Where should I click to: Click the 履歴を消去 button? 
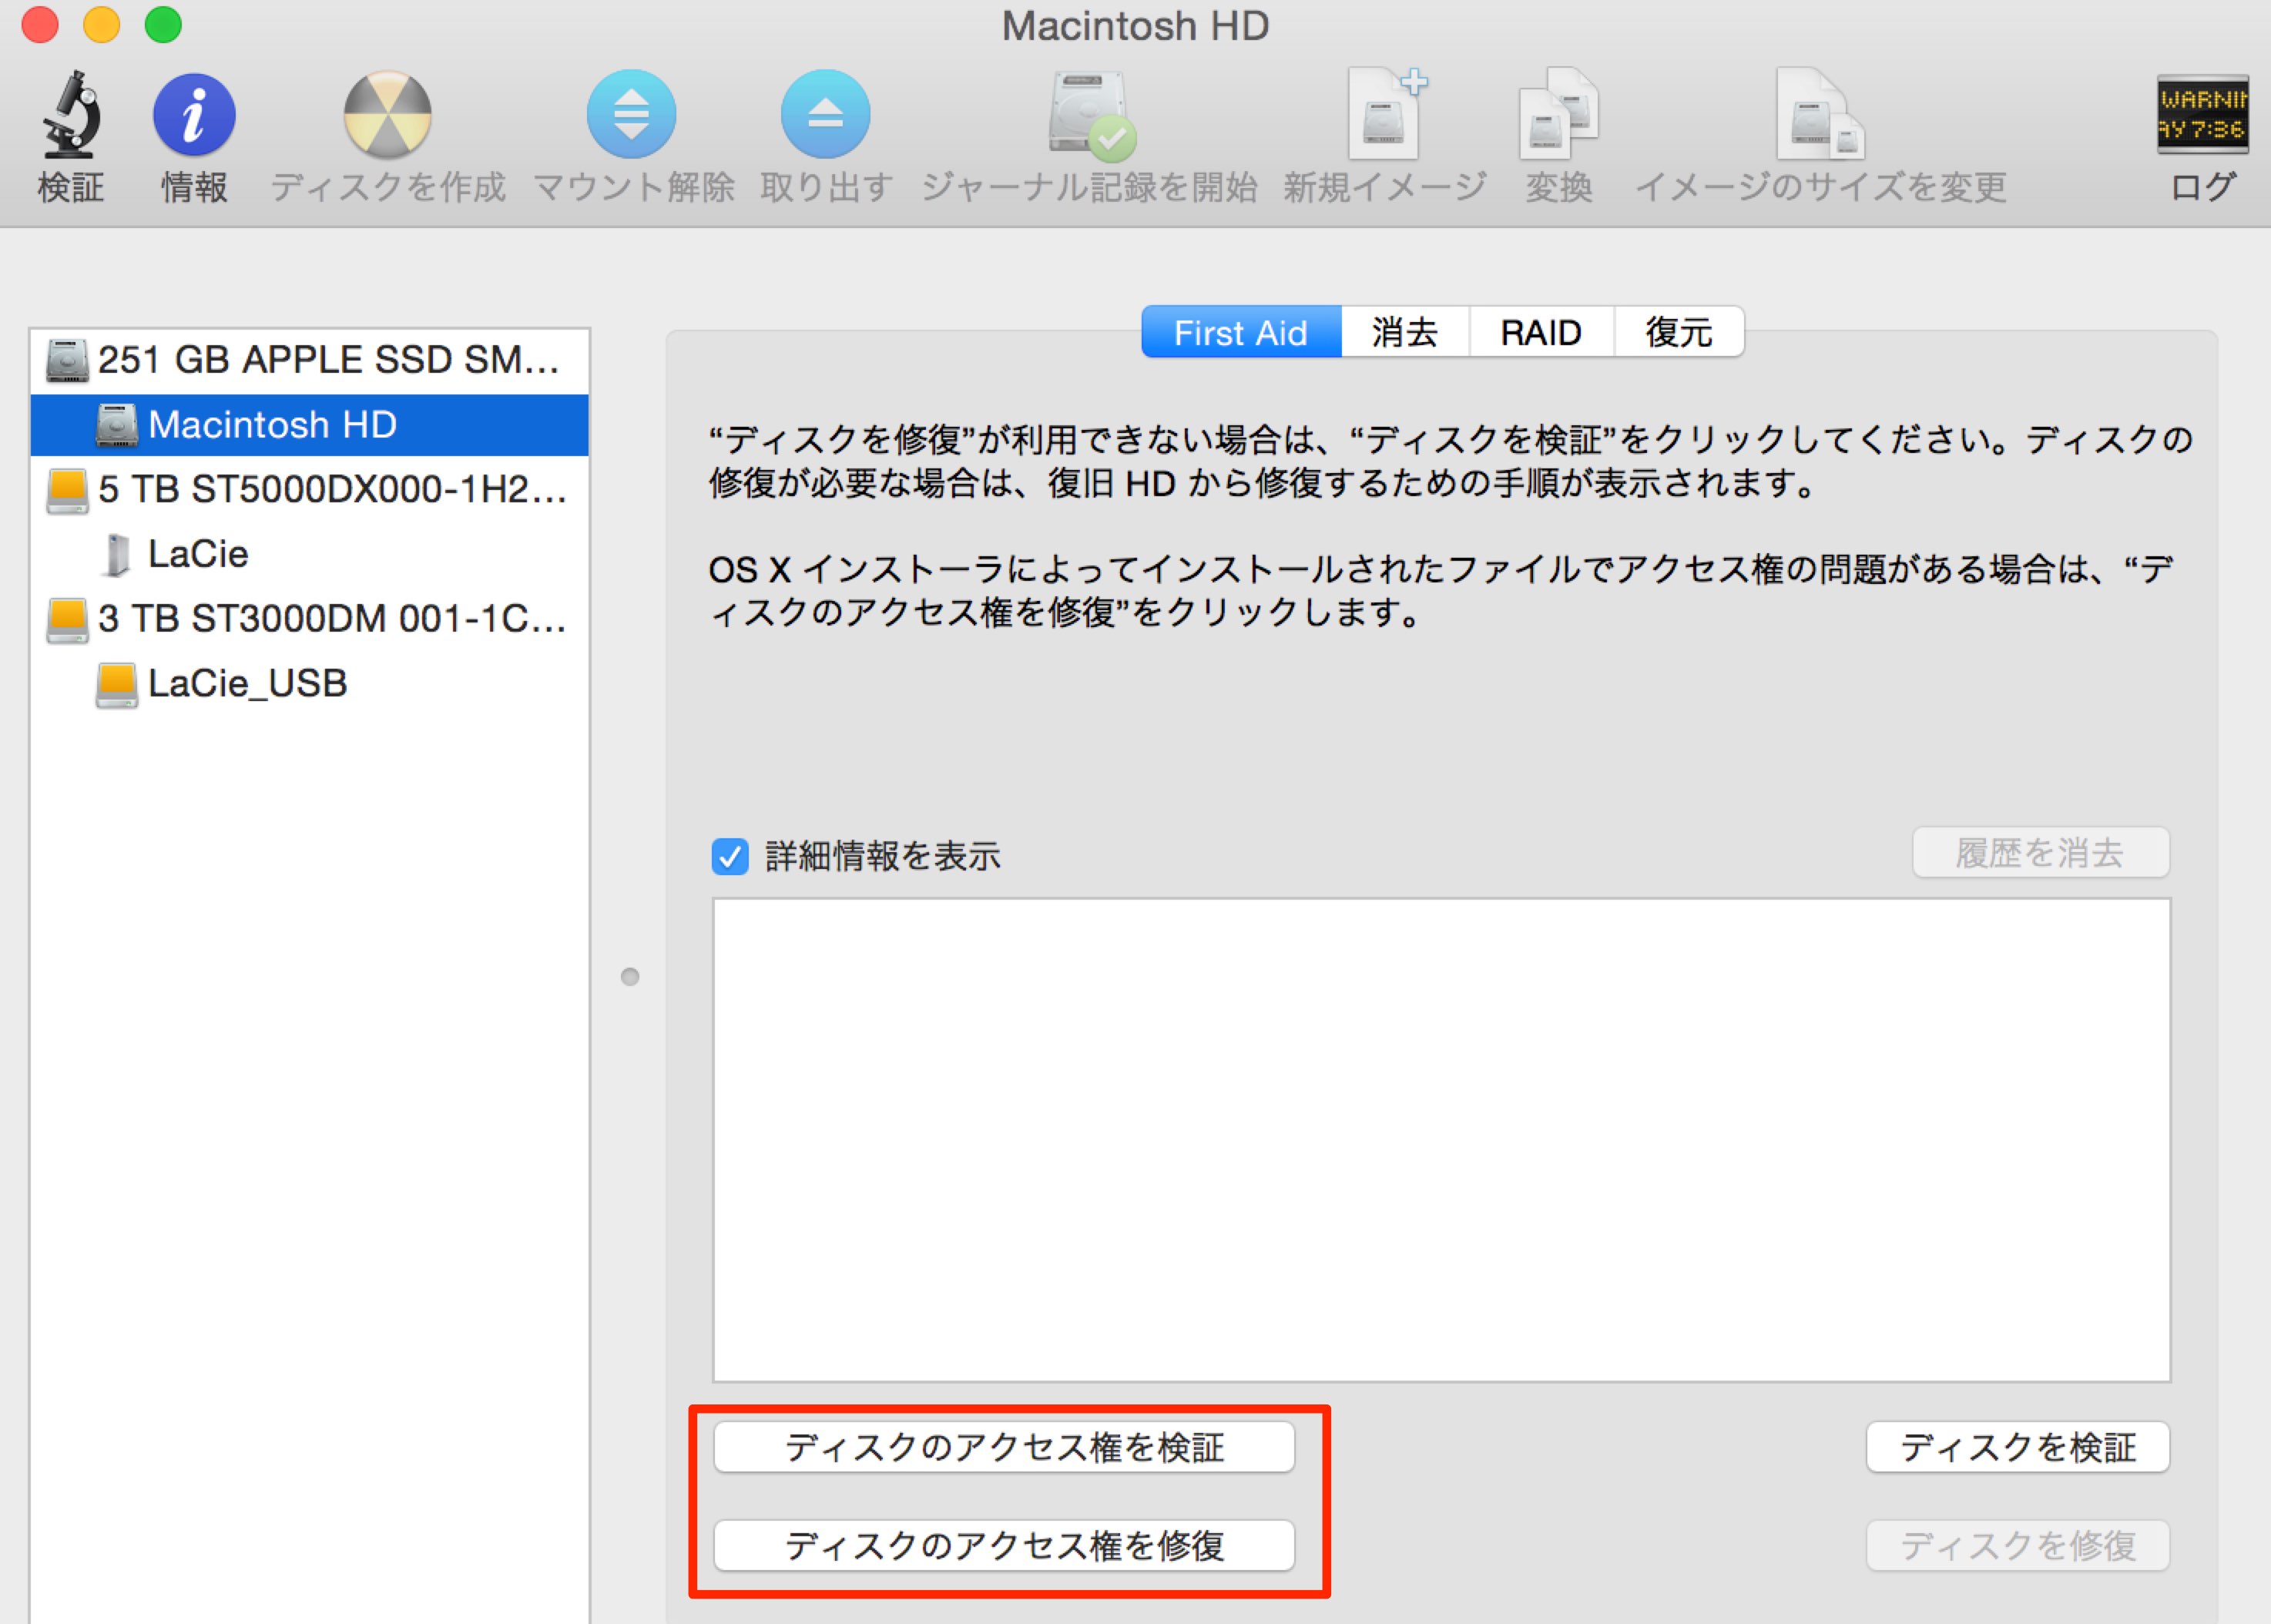(2041, 853)
